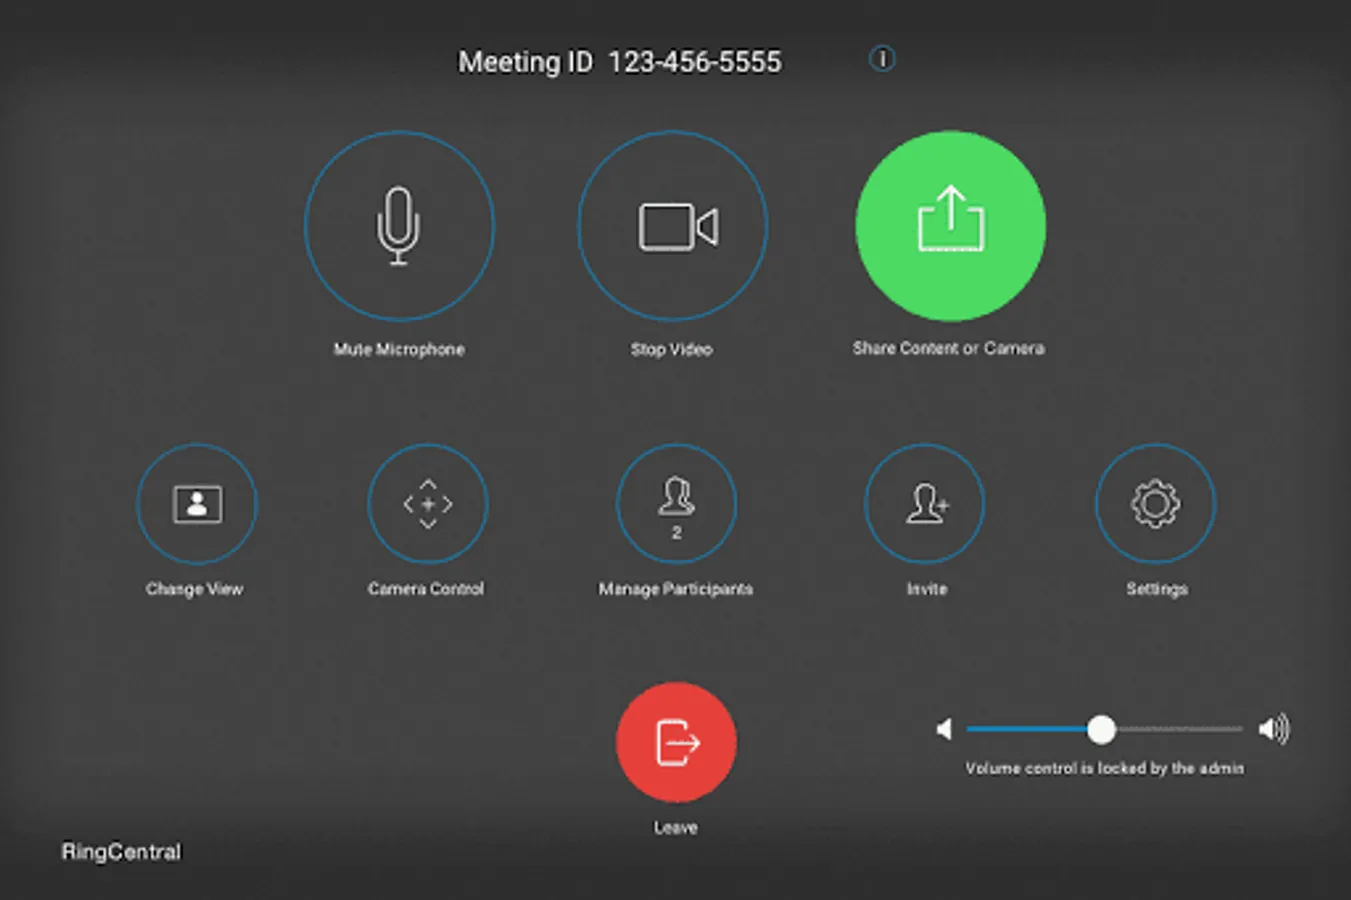Screen dimensions: 1351x900
Task: Click the Stop Video label
Action: click(672, 349)
